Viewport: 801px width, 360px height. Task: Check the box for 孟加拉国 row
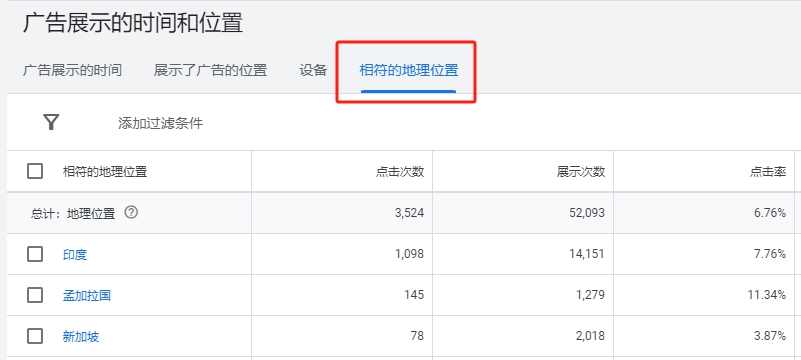35,295
